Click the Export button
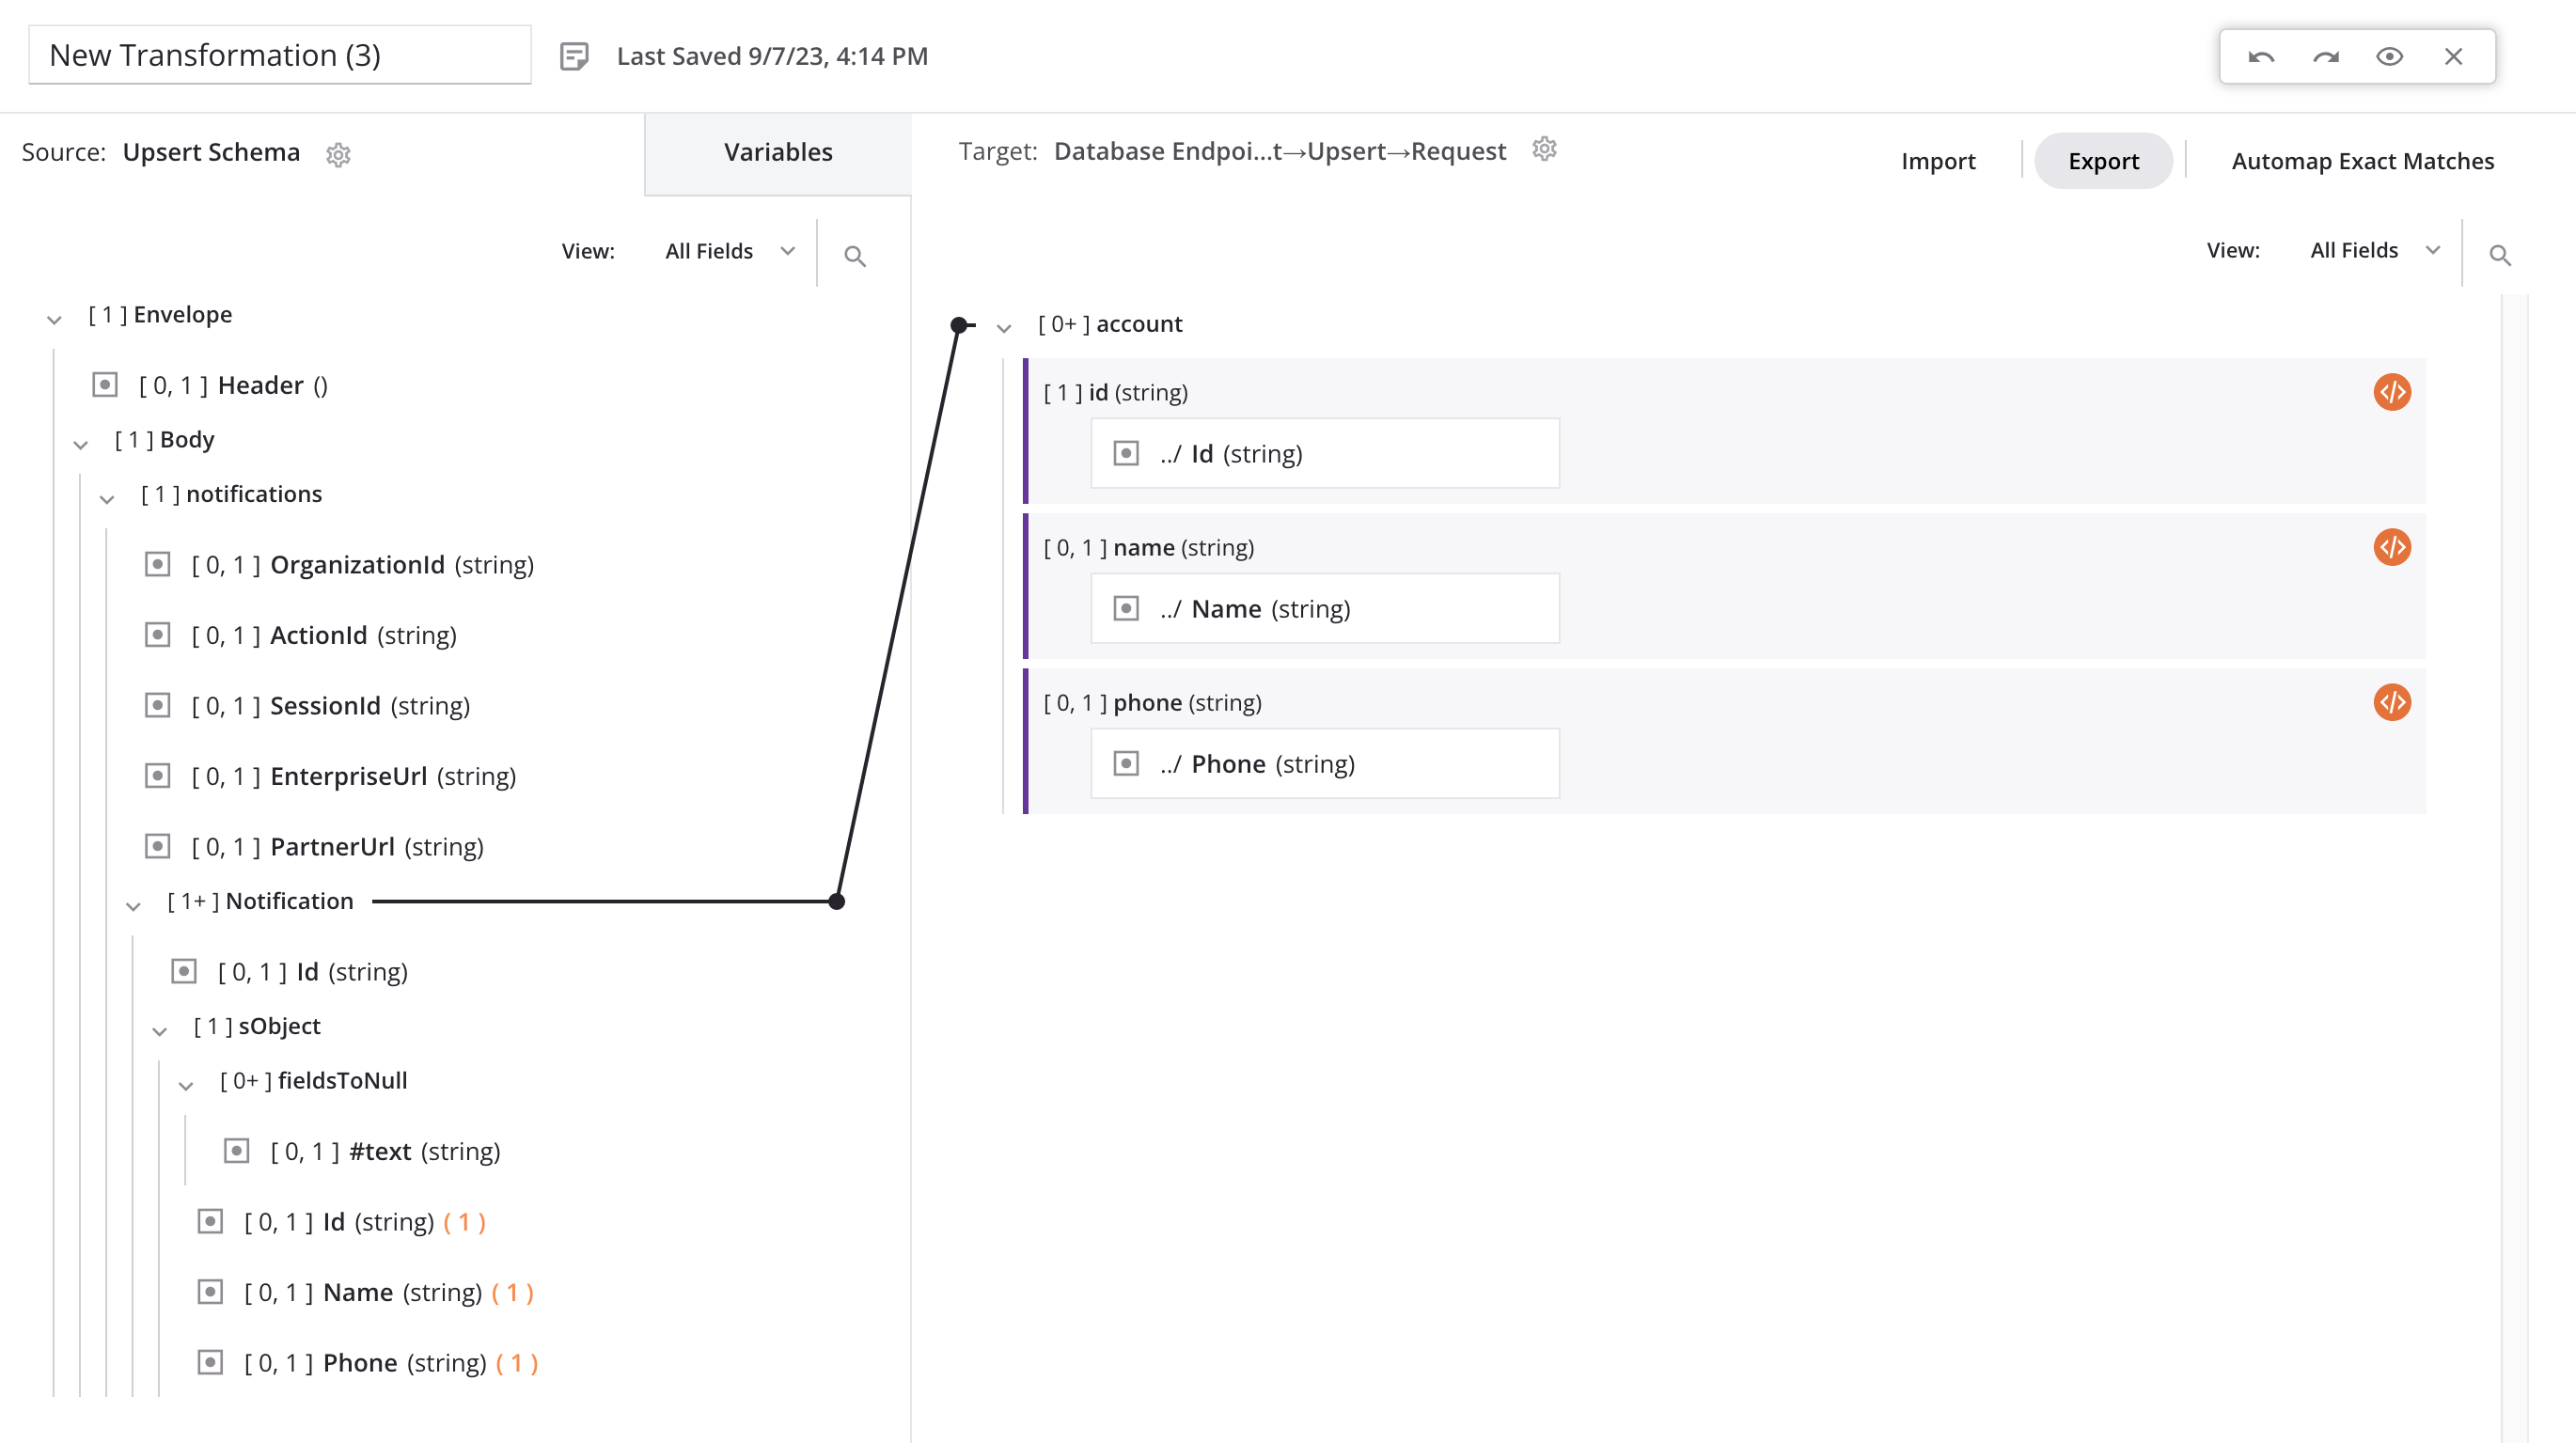 tap(2102, 159)
